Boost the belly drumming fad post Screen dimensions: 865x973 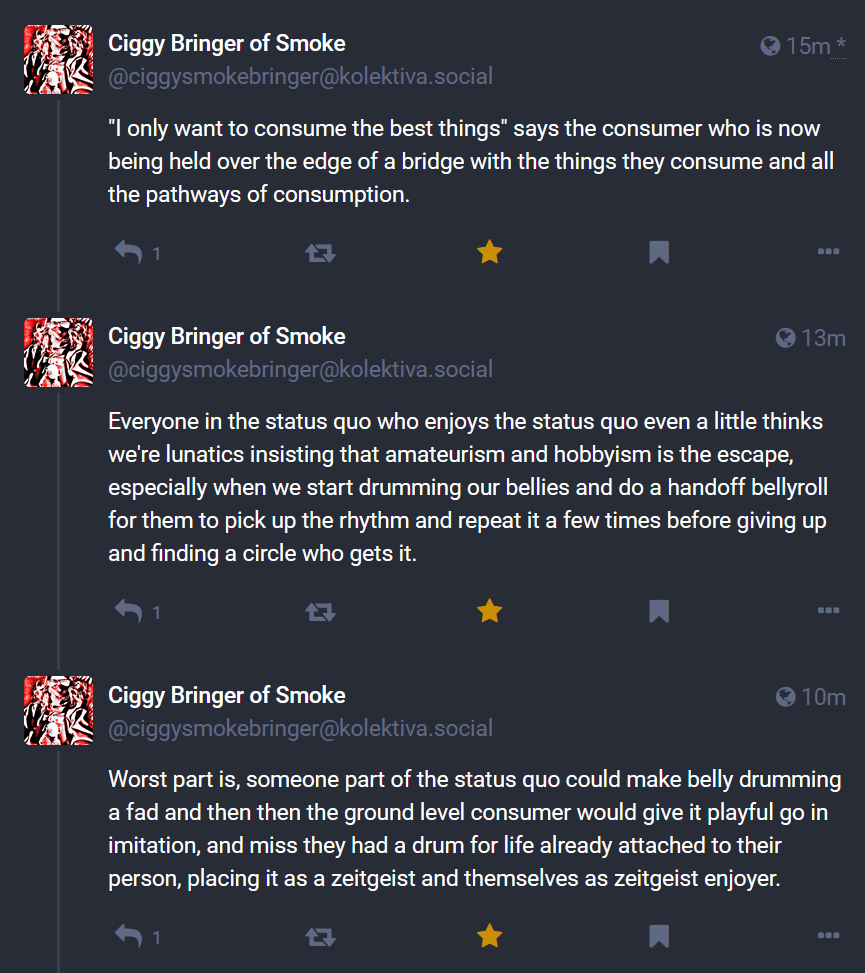pos(320,936)
